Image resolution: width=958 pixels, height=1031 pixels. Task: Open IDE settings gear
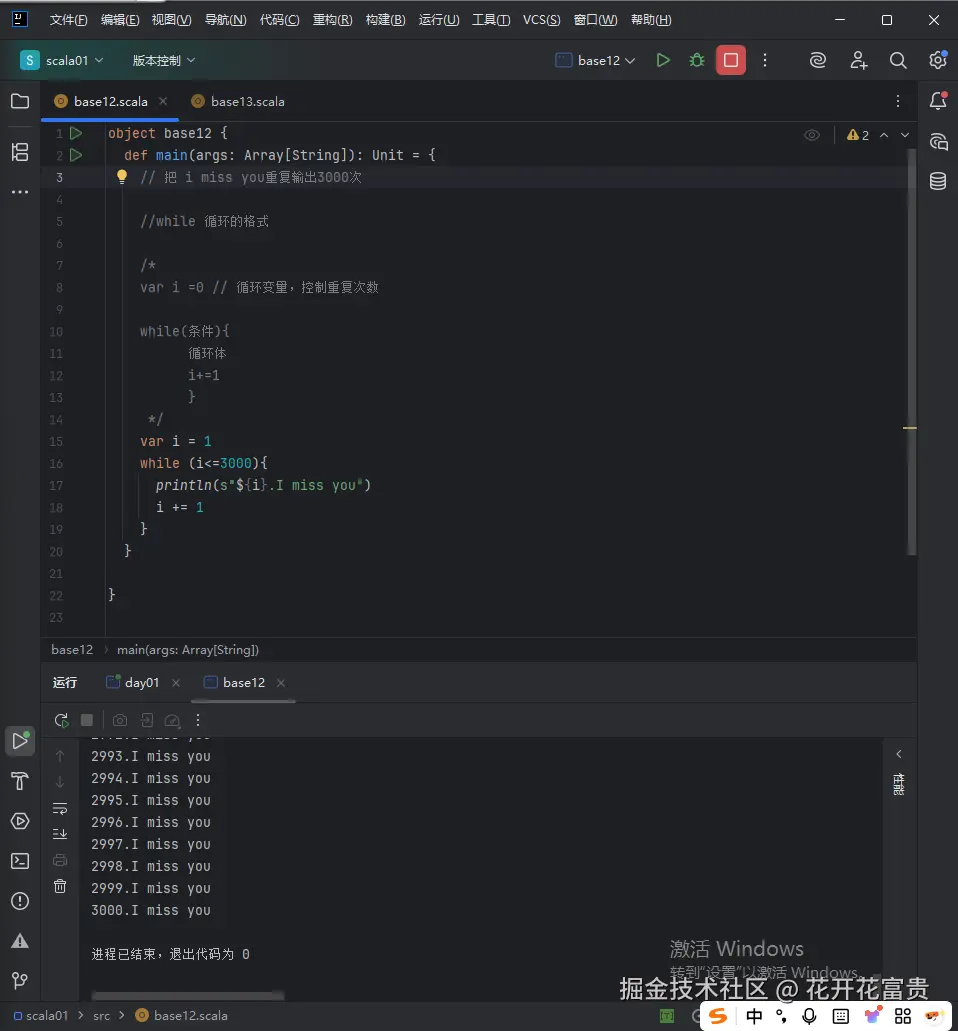point(938,60)
